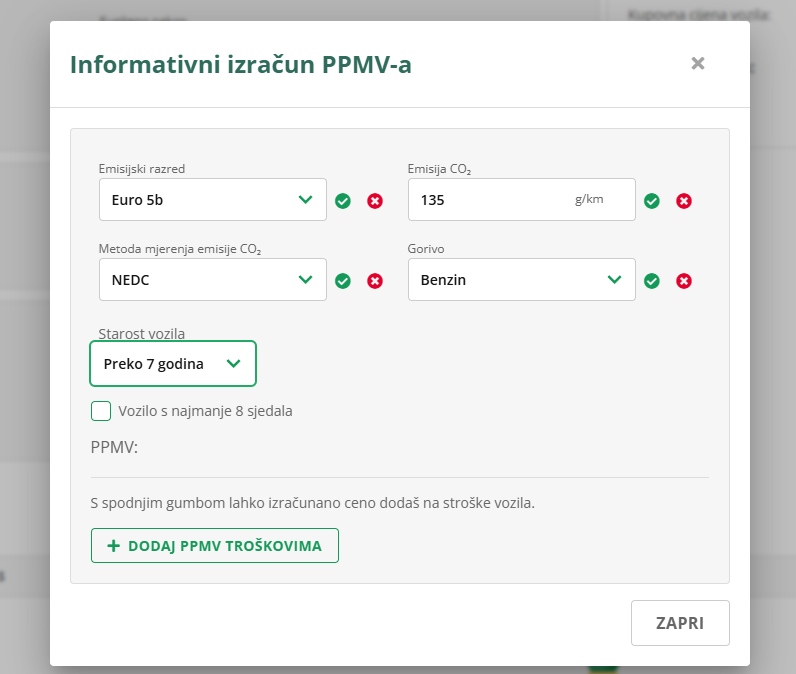This screenshot has width=796, height=674.
Task: Click red X next to Emisijski razred
Action: [x=375, y=201]
